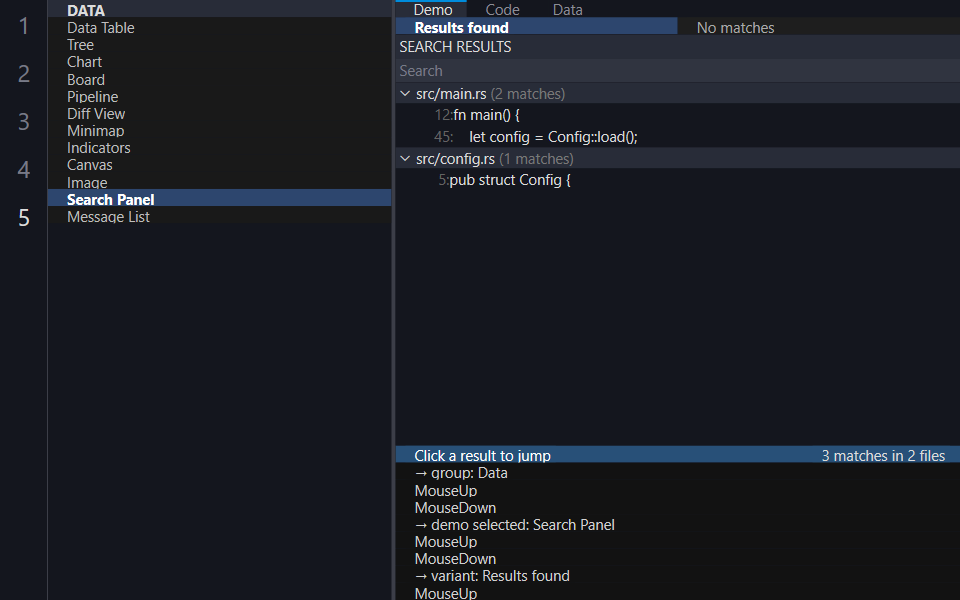The height and width of the screenshot is (600, 960).
Task: Choose group number 5 in left gutter
Action: tap(24, 217)
